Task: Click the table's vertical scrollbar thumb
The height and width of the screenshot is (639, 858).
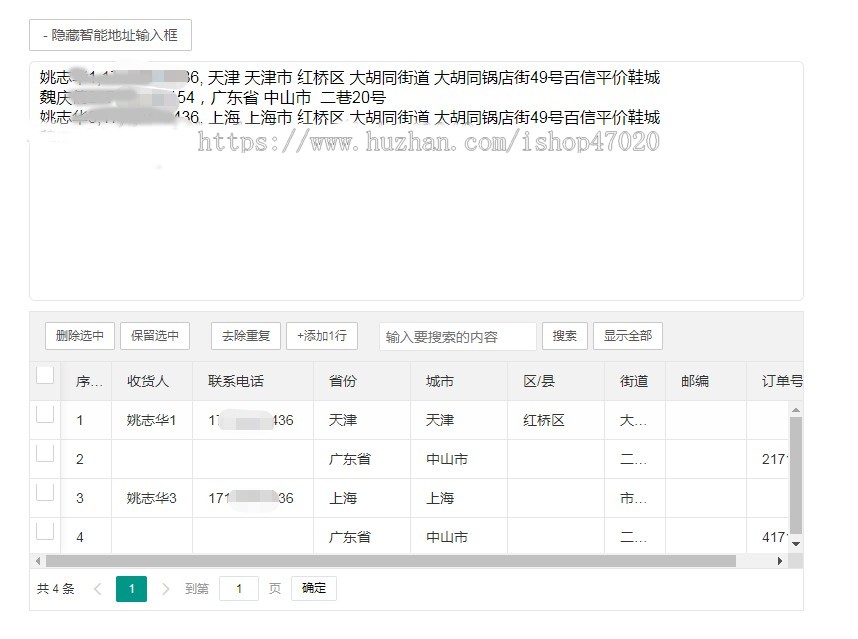Action: tap(796, 474)
